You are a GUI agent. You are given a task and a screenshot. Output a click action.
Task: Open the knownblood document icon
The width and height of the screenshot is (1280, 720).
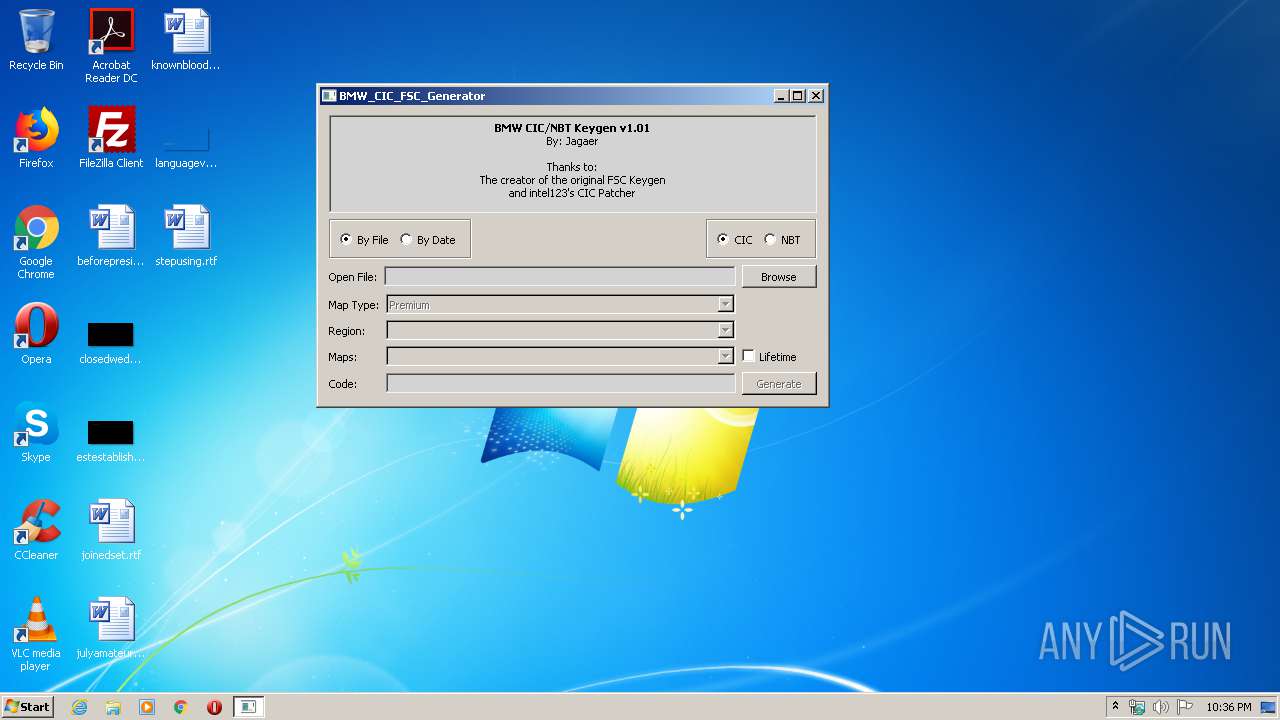(x=186, y=40)
